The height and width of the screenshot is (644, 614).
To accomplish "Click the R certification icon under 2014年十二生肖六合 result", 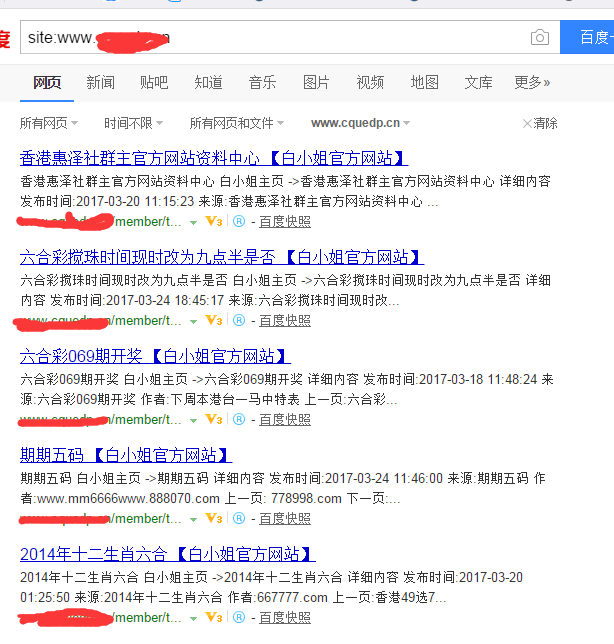I will (239, 617).
